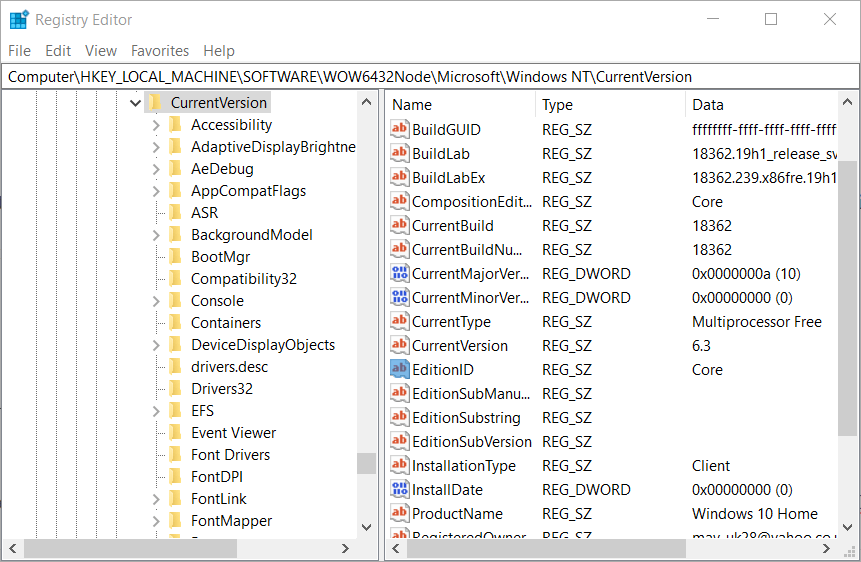Select the CurrentBuild string value icon

[x=400, y=225]
